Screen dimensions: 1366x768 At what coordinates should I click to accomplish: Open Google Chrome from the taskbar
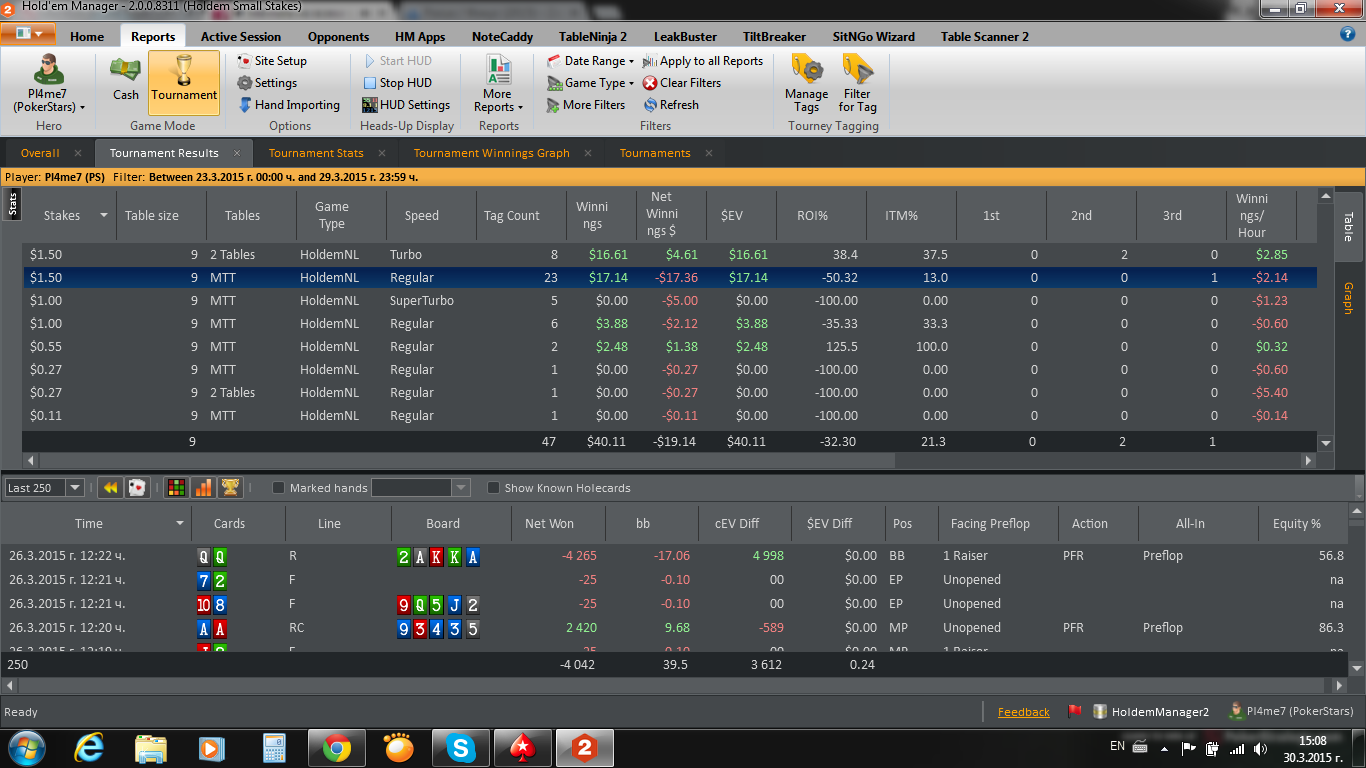pyautogui.click(x=336, y=748)
